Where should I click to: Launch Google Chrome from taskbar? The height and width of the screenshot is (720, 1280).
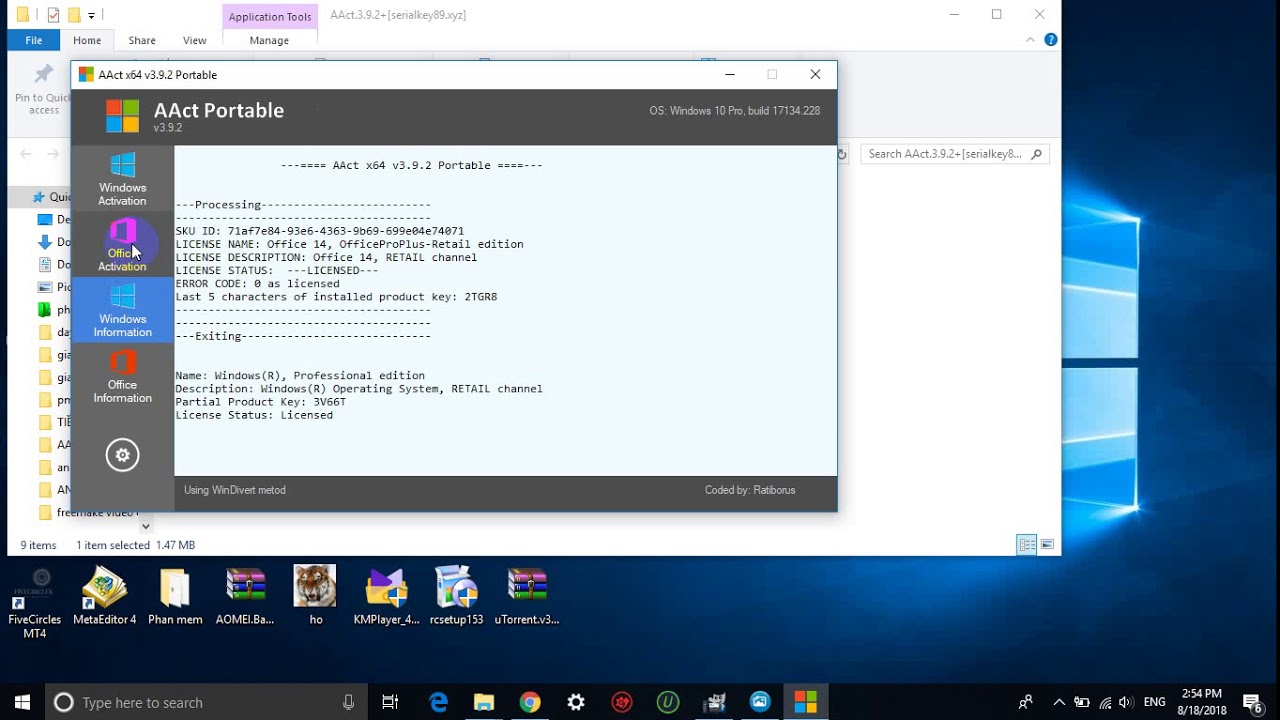530,702
